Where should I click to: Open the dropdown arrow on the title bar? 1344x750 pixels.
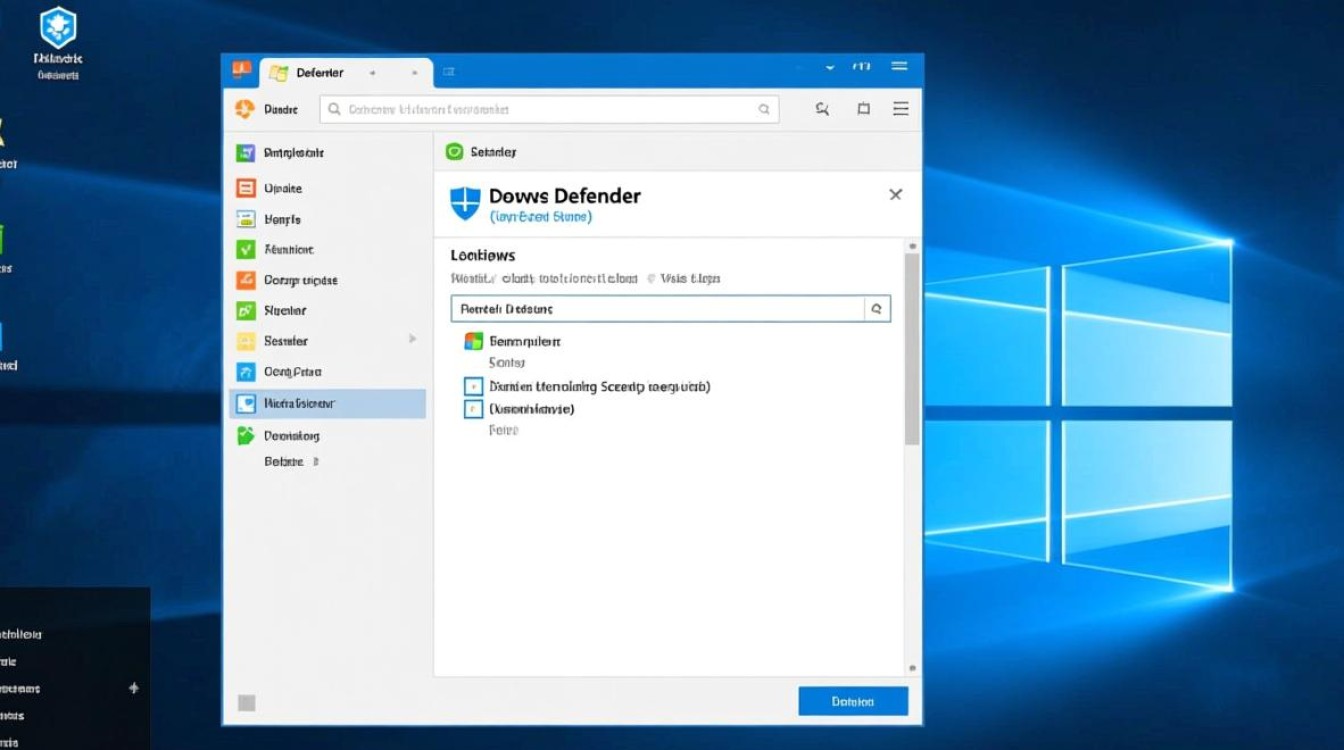pos(827,67)
